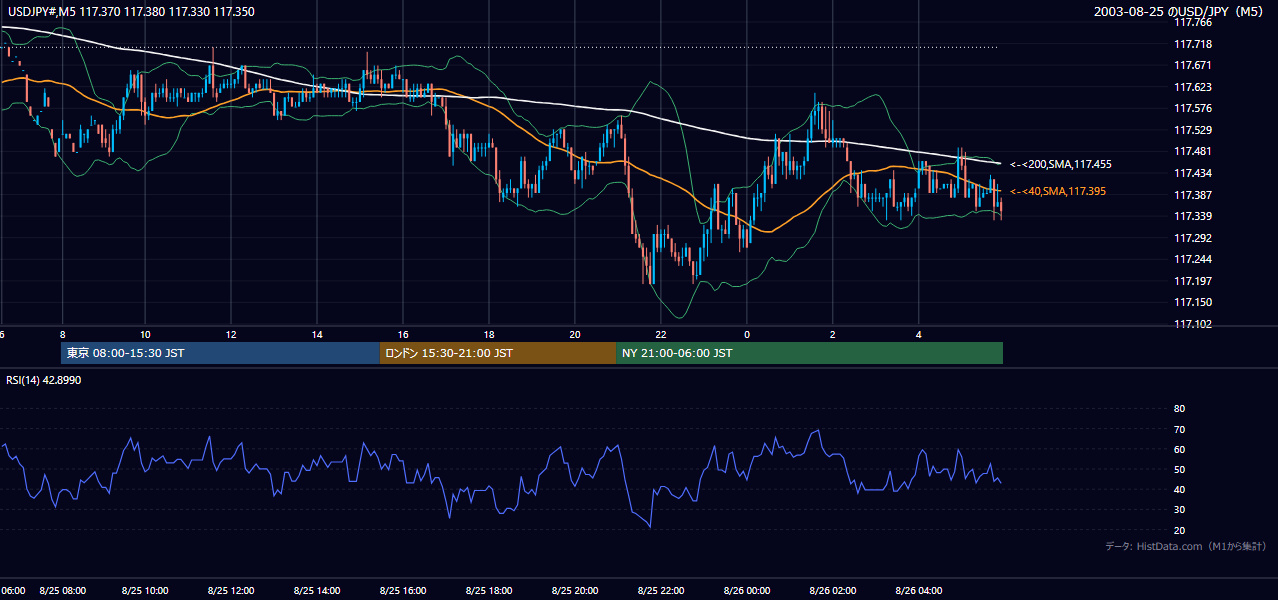
Task: Click hour tick 2 under price chart
Action: point(832,334)
